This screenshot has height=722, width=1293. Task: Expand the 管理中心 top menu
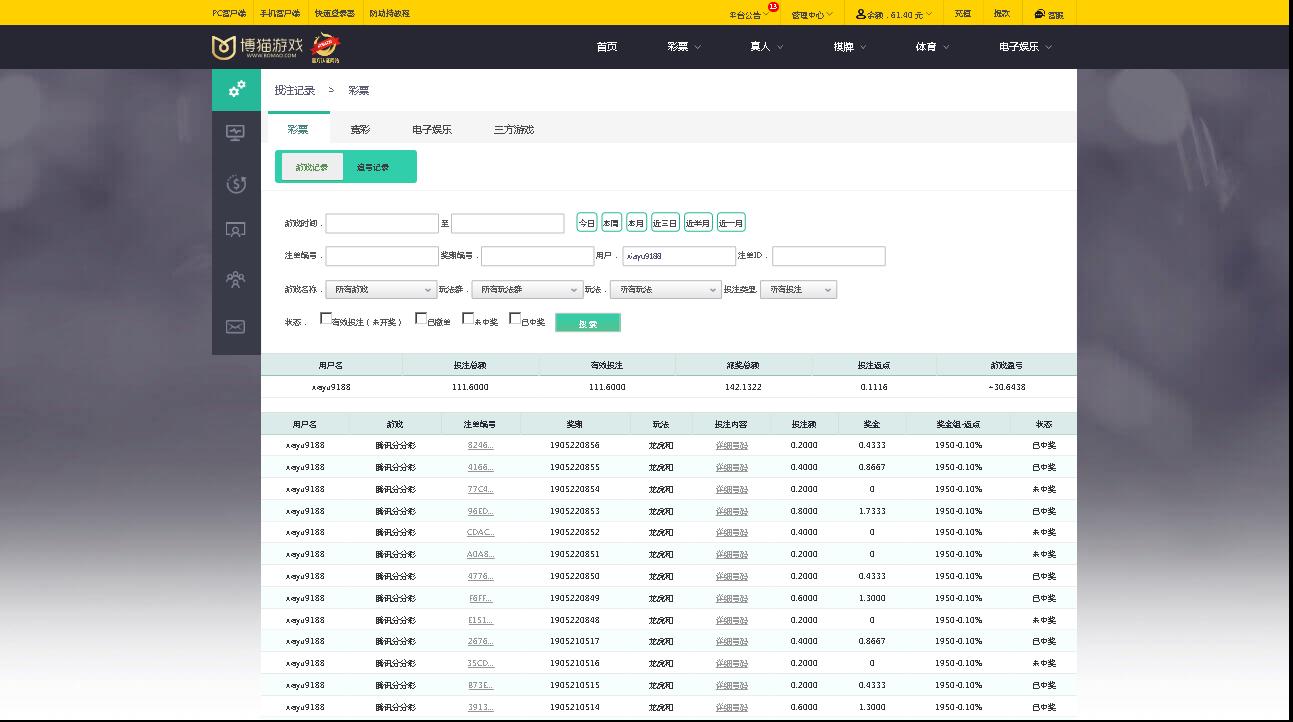point(811,15)
